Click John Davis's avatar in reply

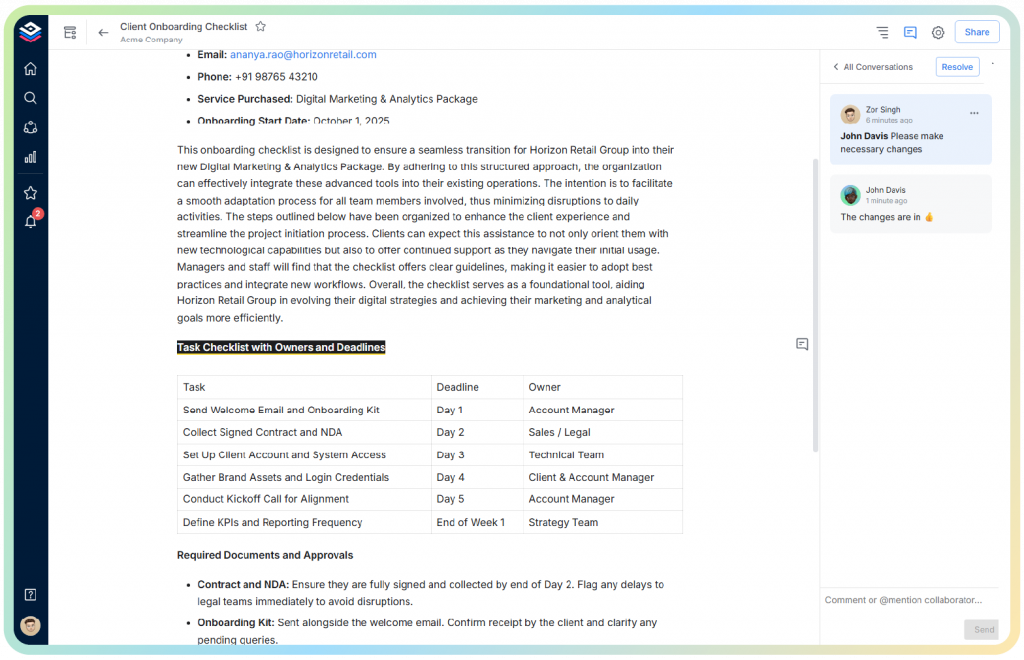pos(850,195)
